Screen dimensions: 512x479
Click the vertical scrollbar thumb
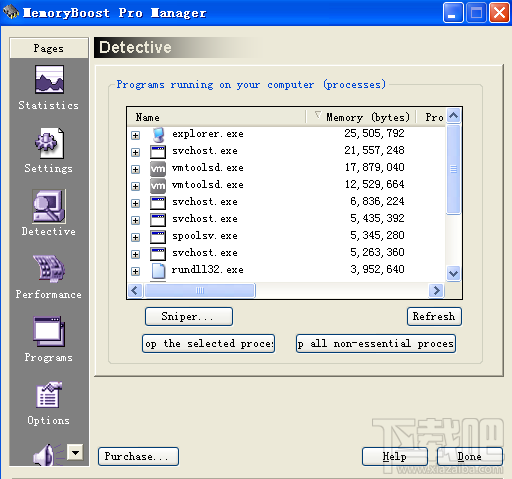[453, 169]
